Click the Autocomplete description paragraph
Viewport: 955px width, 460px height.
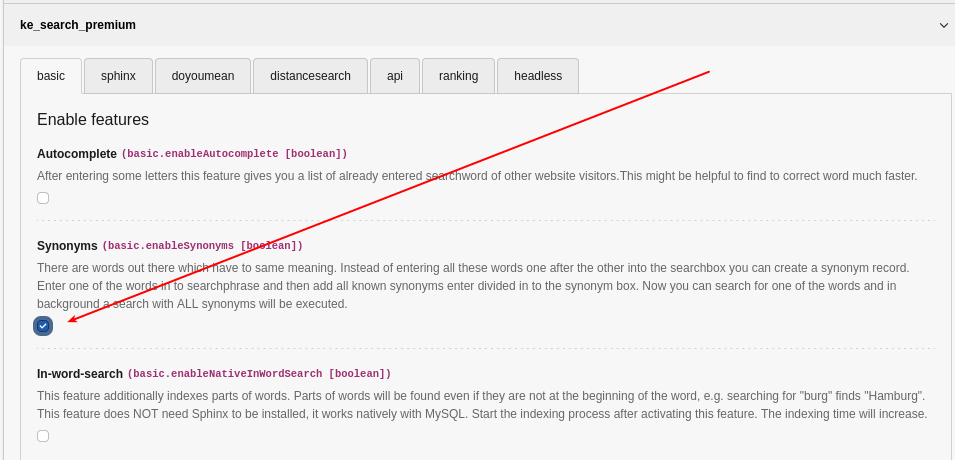477,176
